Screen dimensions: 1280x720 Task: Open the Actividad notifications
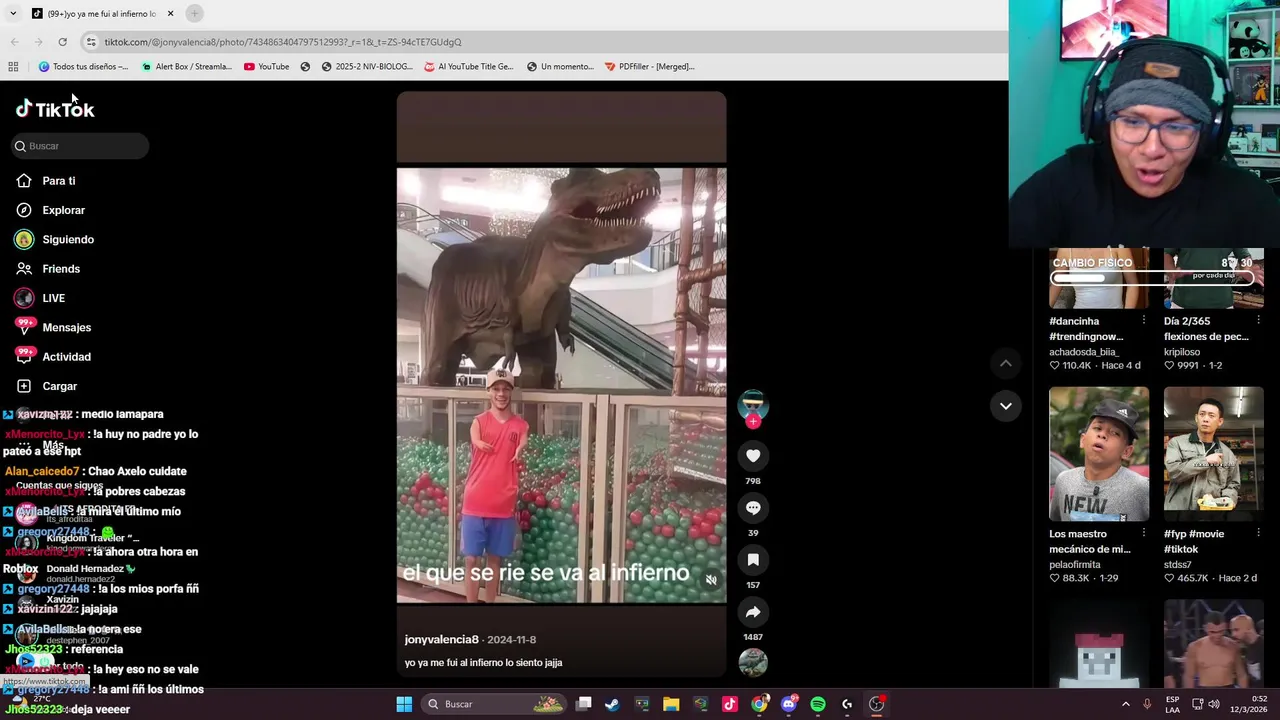66,357
